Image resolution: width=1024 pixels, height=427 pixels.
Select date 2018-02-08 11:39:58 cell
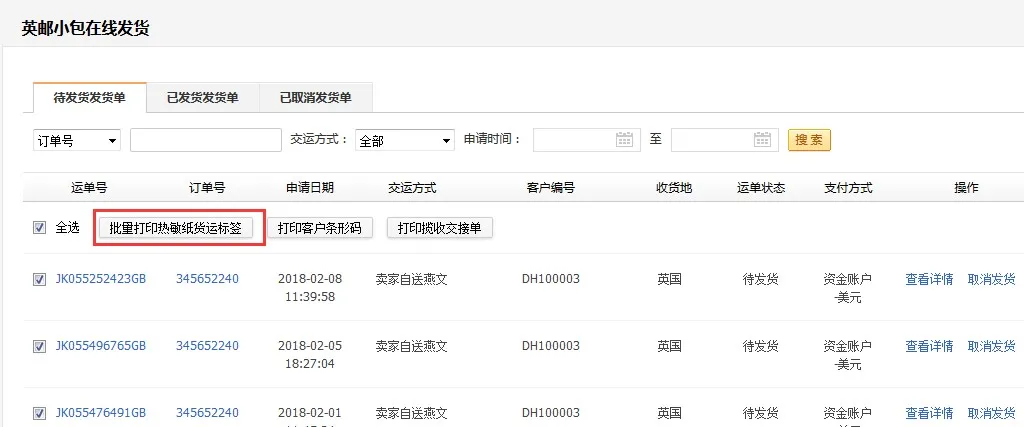coord(310,288)
